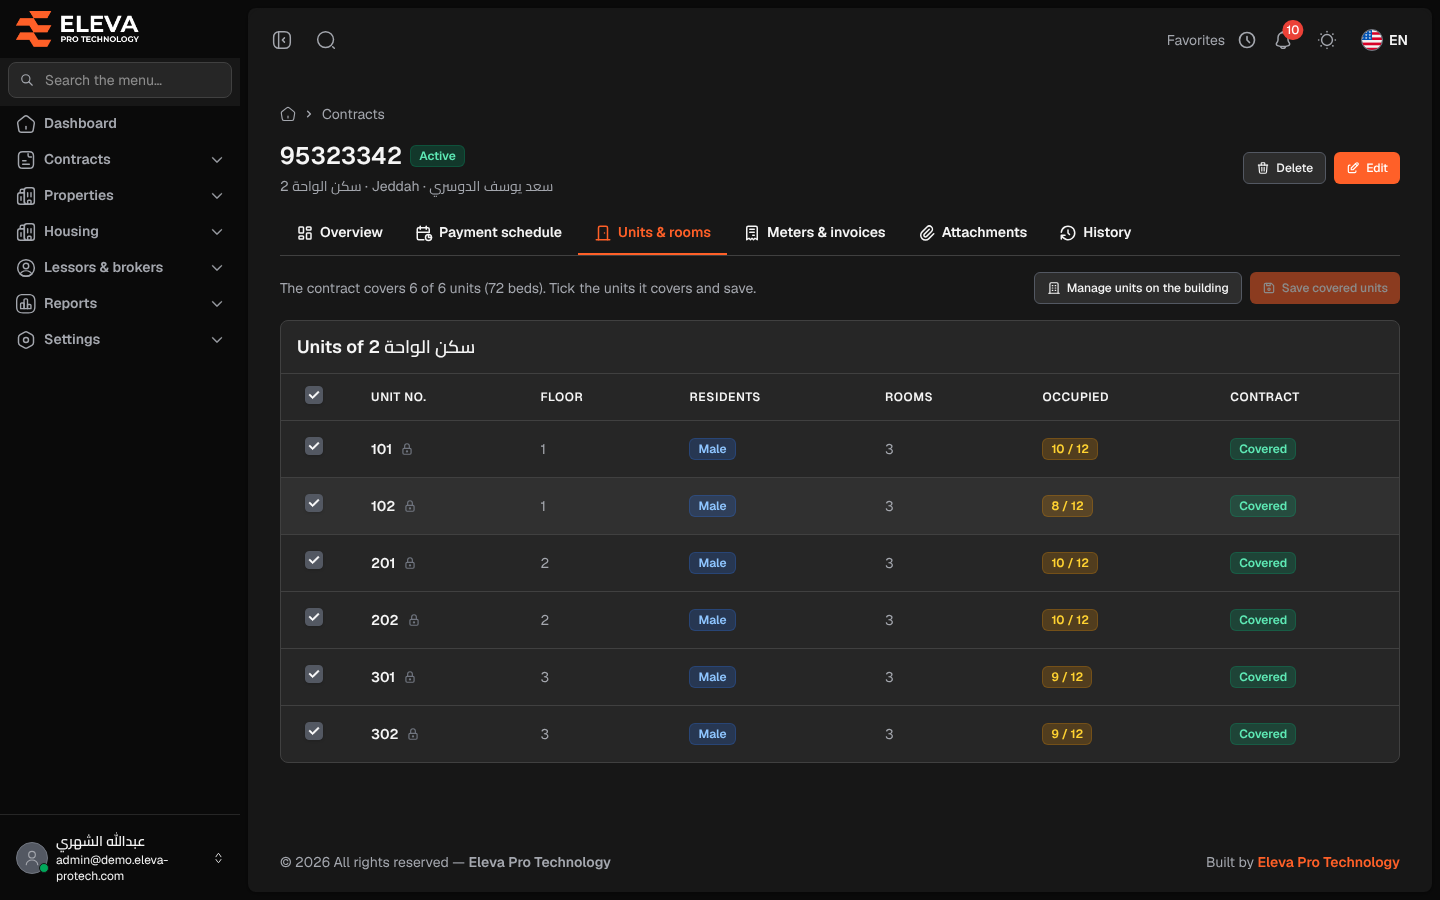
Task: Uncheck unit 302 checkbox
Action: coord(314,731)
